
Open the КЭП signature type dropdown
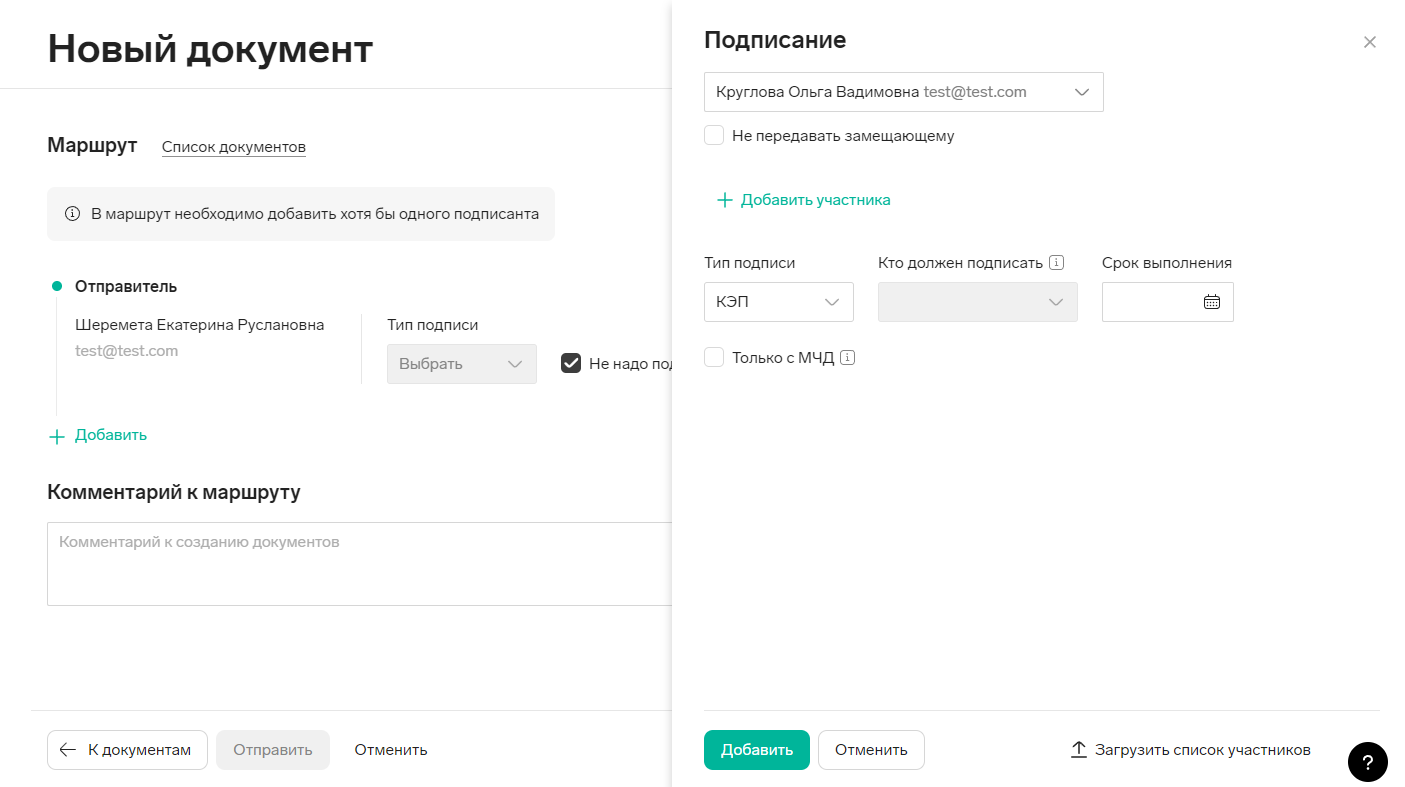[x=779, y=302]
